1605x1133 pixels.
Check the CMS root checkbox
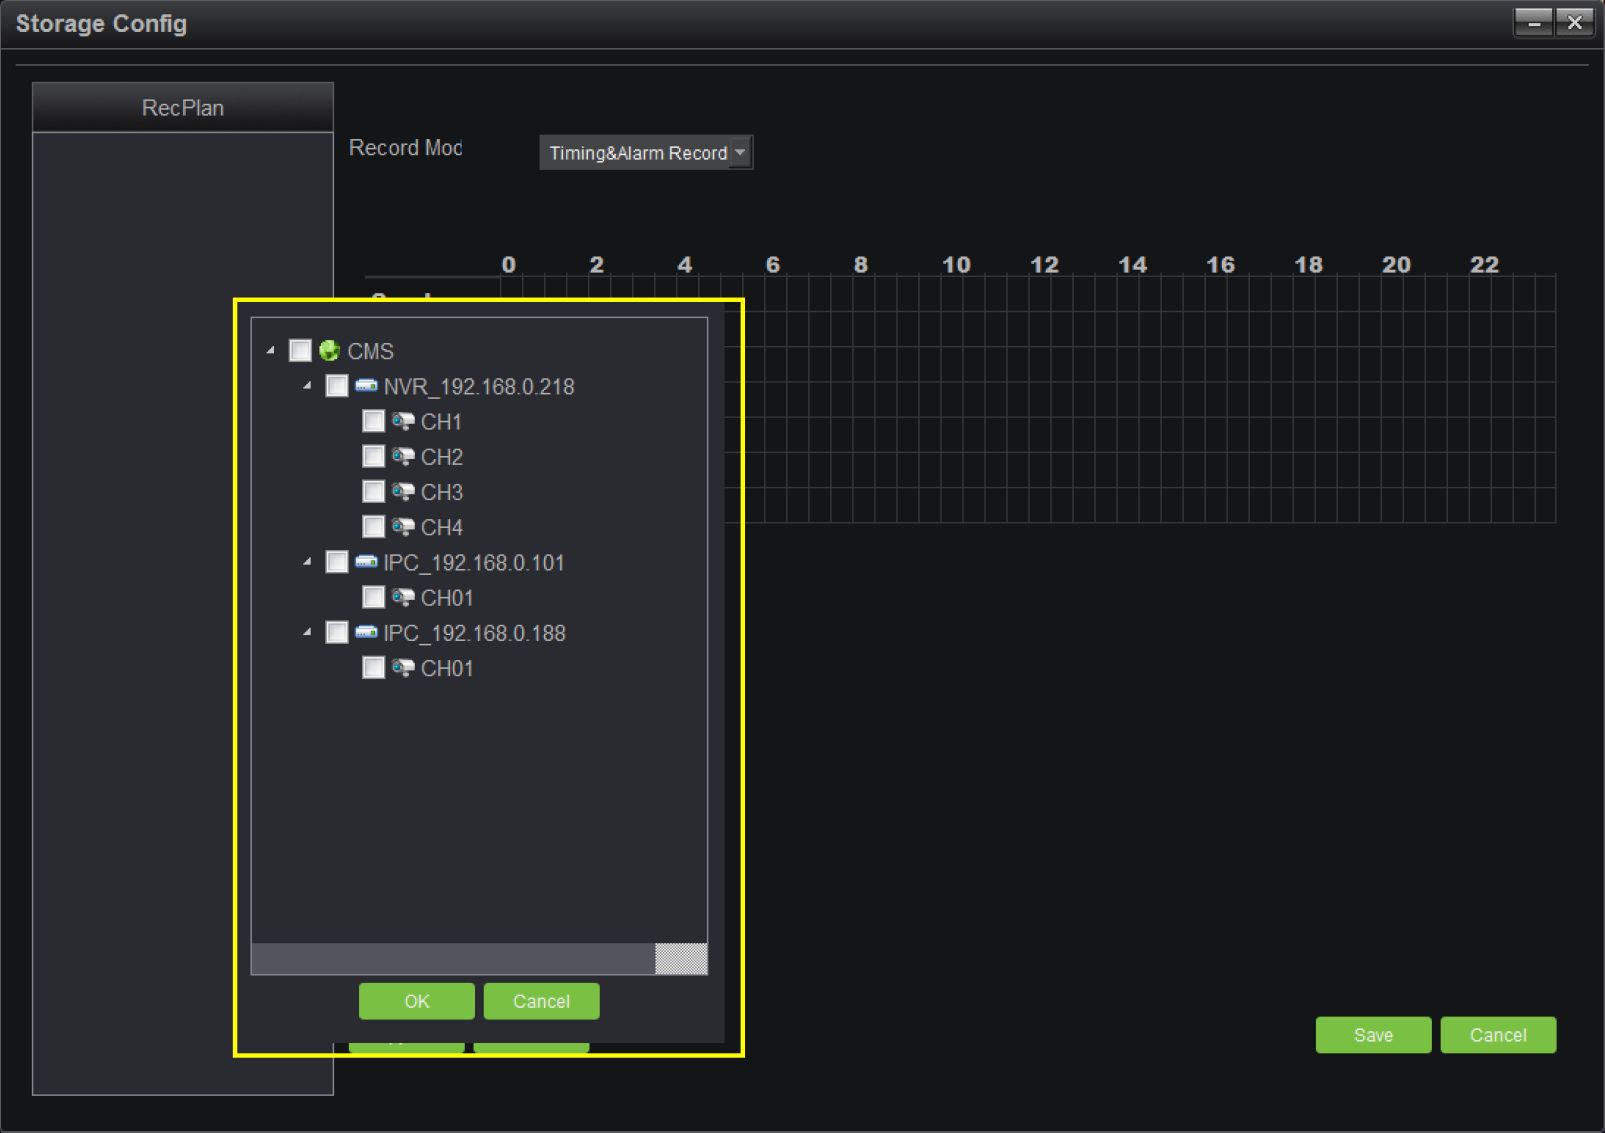tap(300, 351)
